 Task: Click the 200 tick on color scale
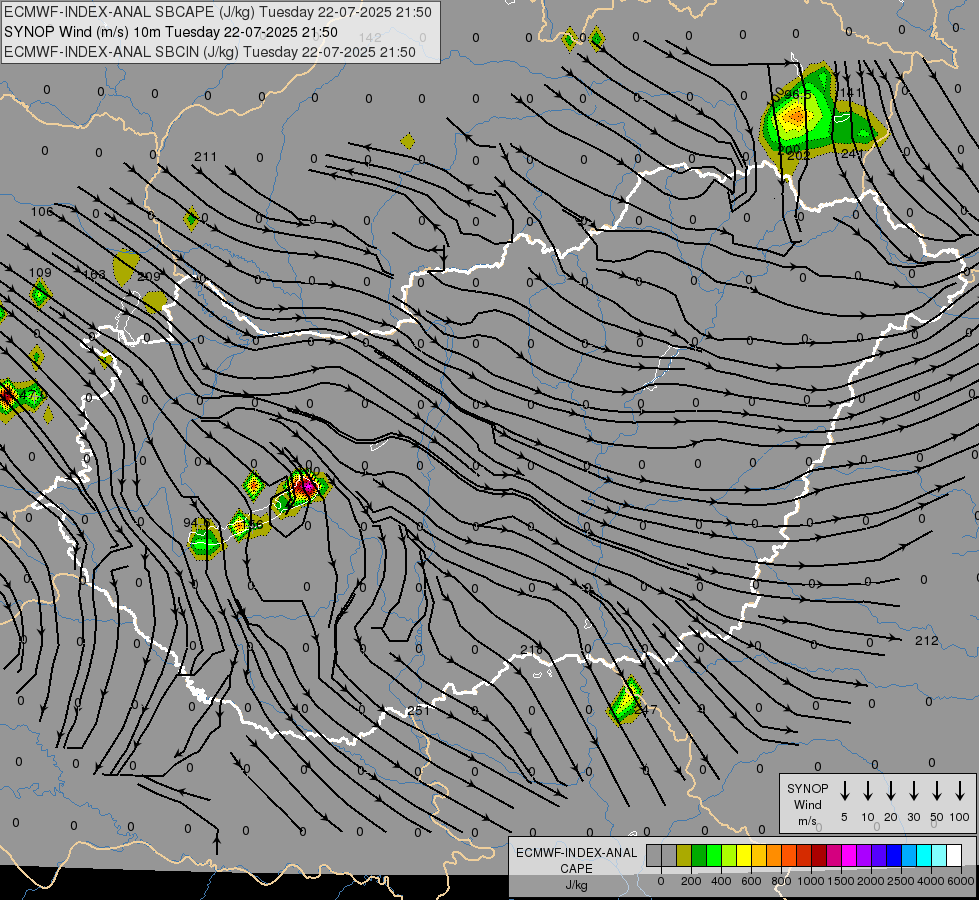click(x=691, y=881)
